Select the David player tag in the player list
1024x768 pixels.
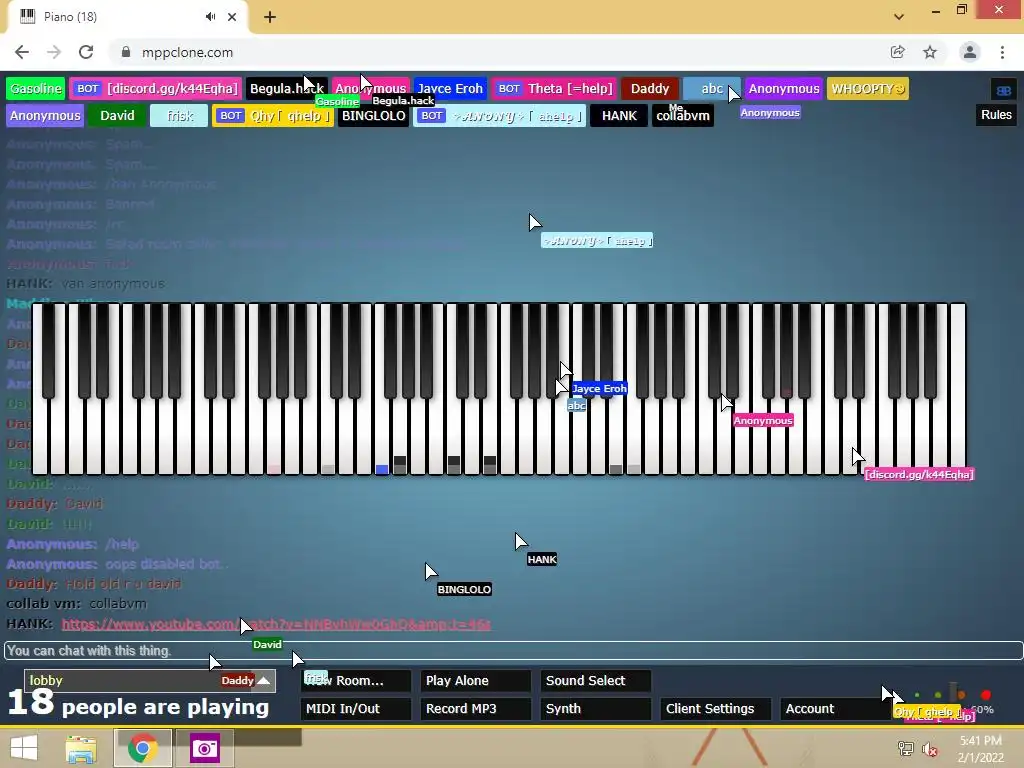pyautogui.click(x=118, y=116)
